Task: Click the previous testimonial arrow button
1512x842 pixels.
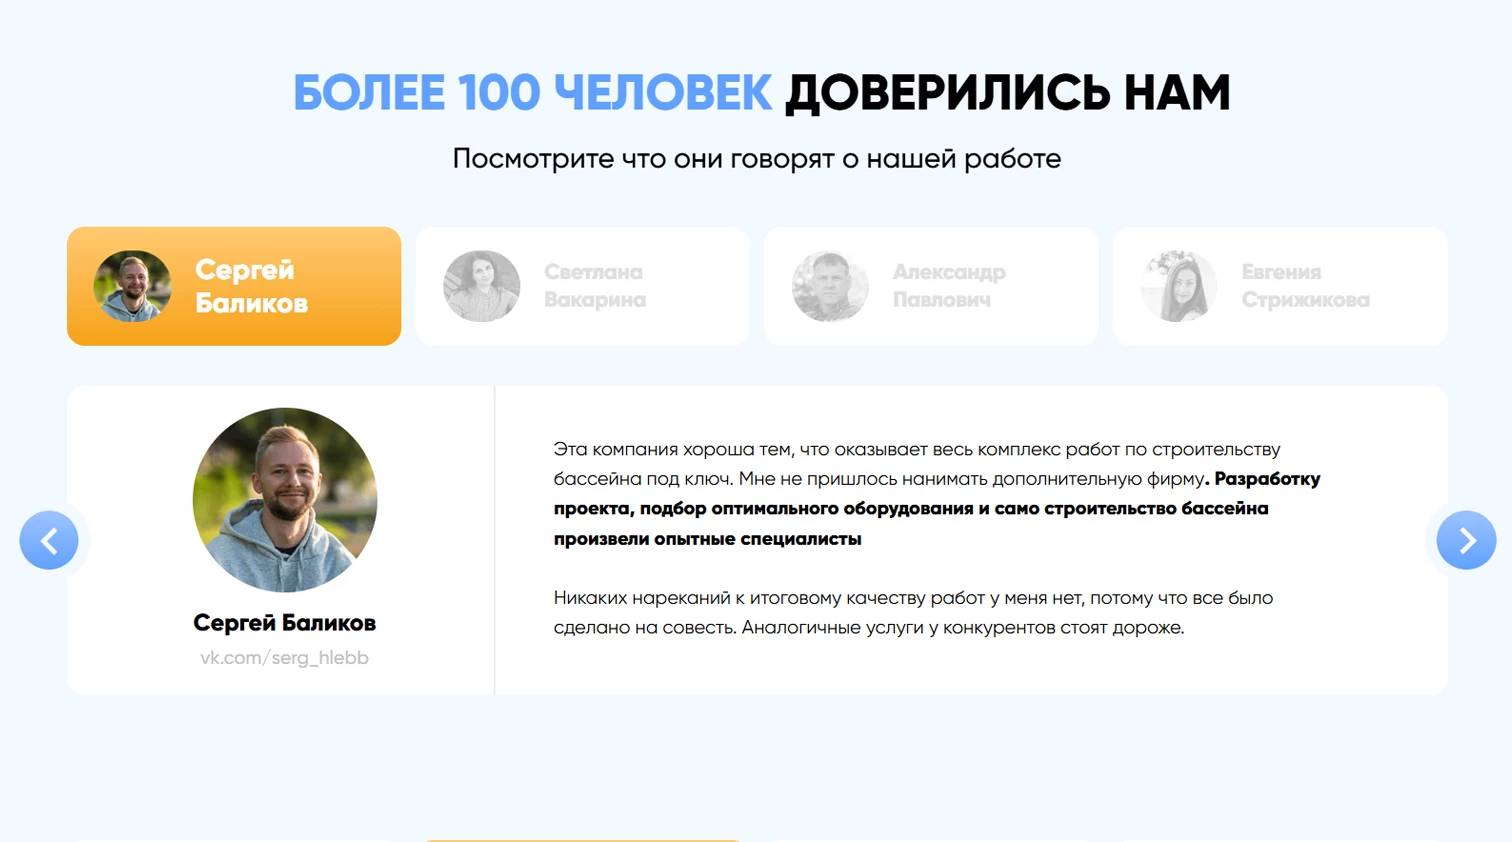Action: coord(49,540)
